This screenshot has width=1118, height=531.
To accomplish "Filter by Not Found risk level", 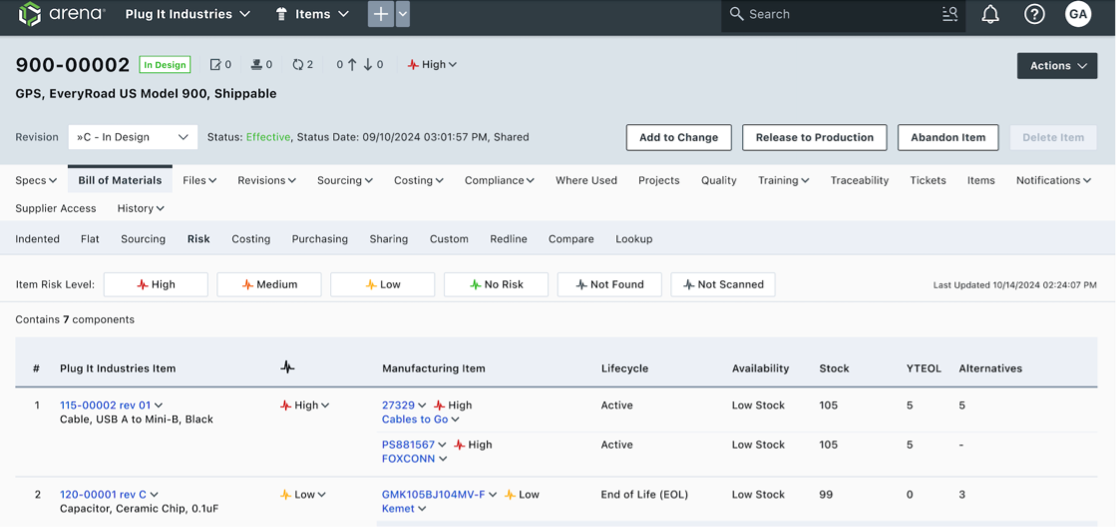I will click(609, 284).
